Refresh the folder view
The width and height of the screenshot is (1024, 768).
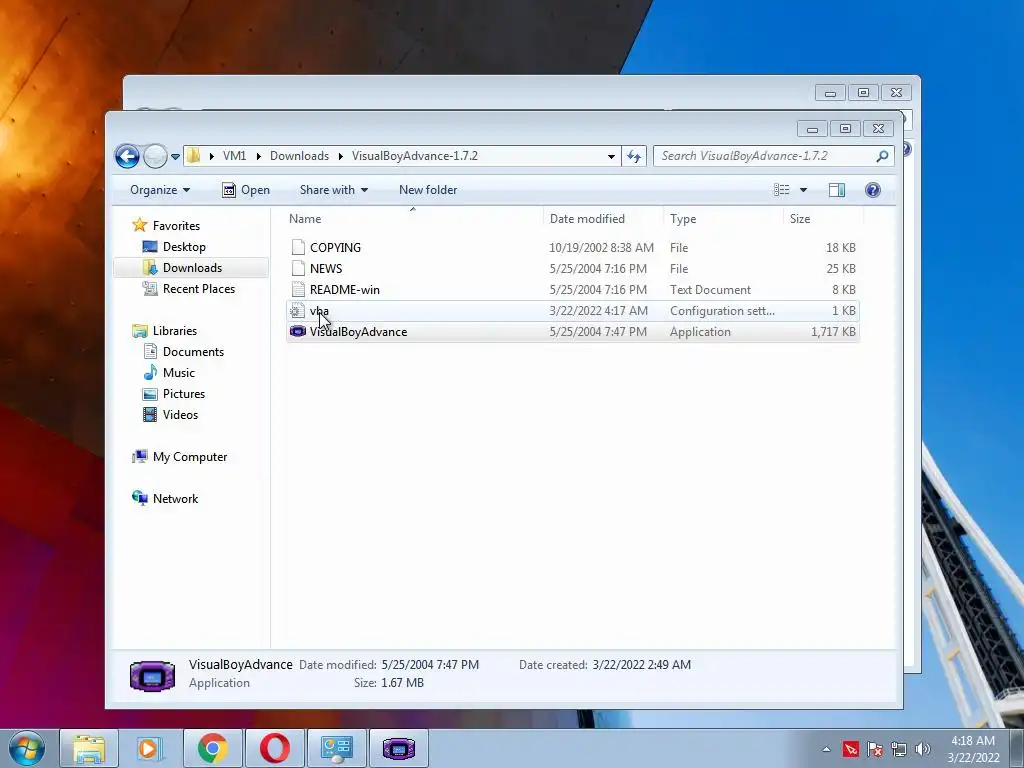pos(633,156)
